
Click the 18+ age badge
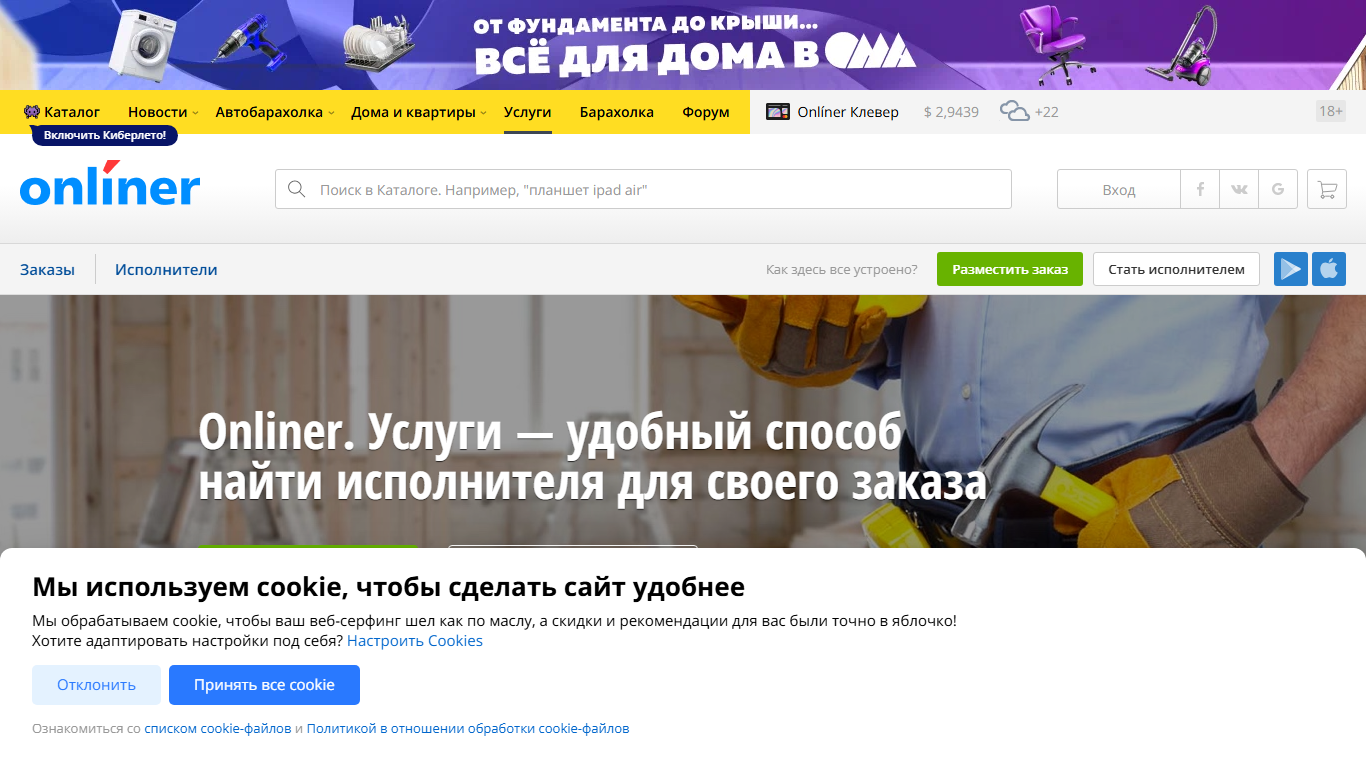tap(1331, 111)
